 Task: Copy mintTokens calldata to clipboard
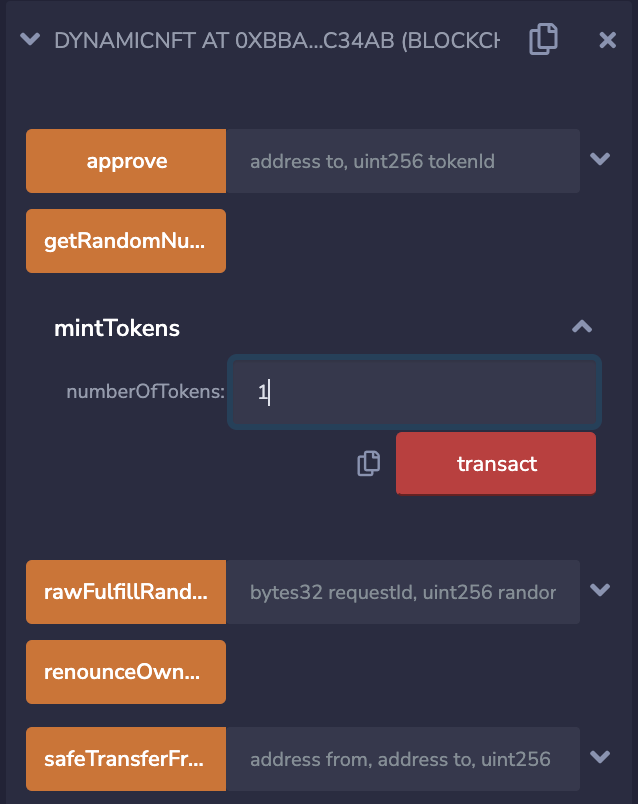point(369,463)
